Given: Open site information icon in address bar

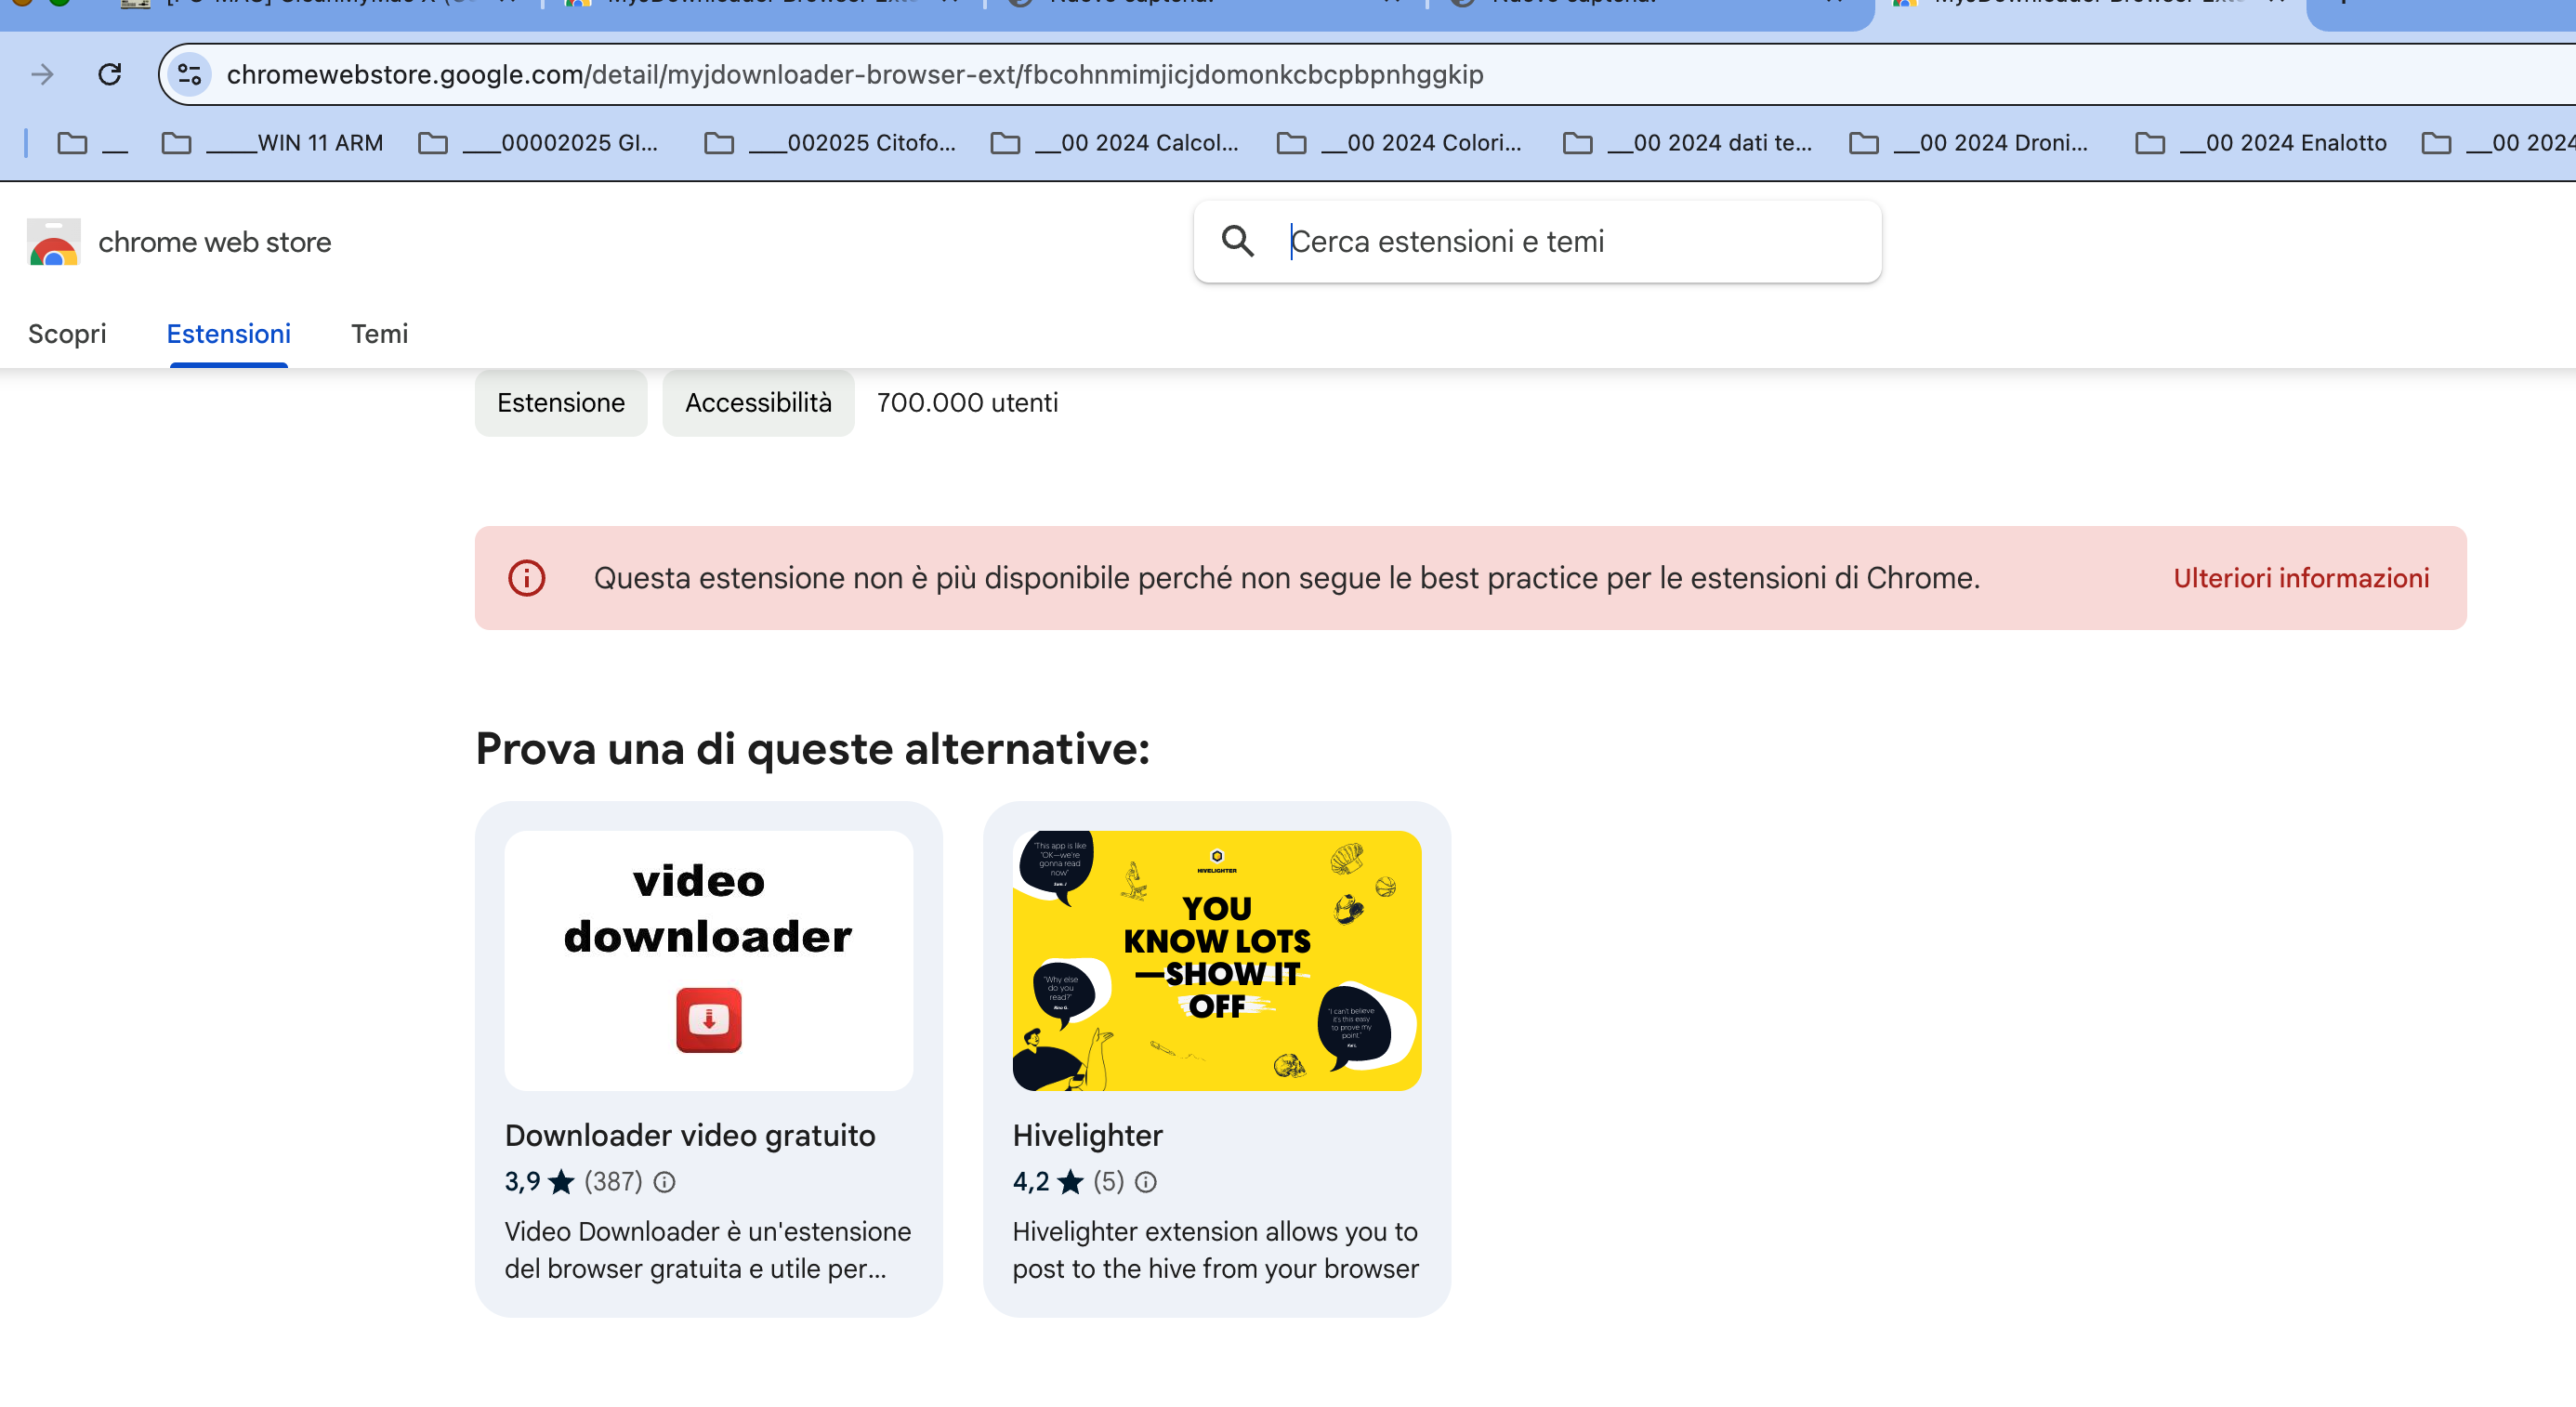Looking at the screenshot, I should pyautogui.click(x=189, y=74).
